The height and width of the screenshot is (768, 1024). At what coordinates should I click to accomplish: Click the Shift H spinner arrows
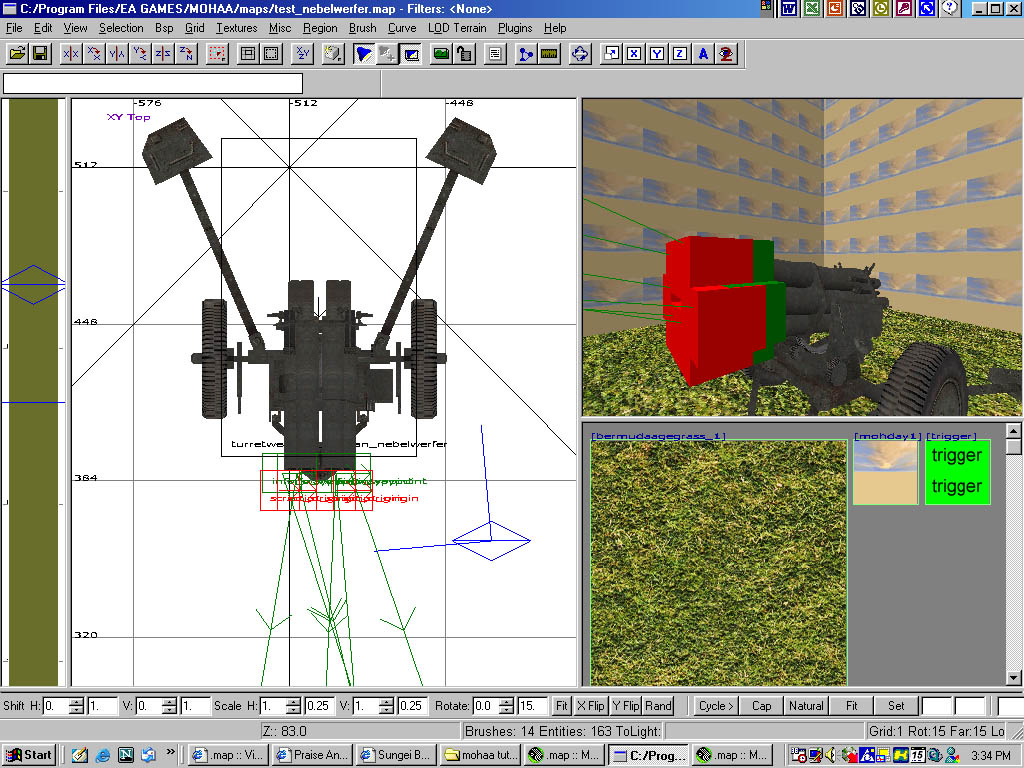coord(78,705)
